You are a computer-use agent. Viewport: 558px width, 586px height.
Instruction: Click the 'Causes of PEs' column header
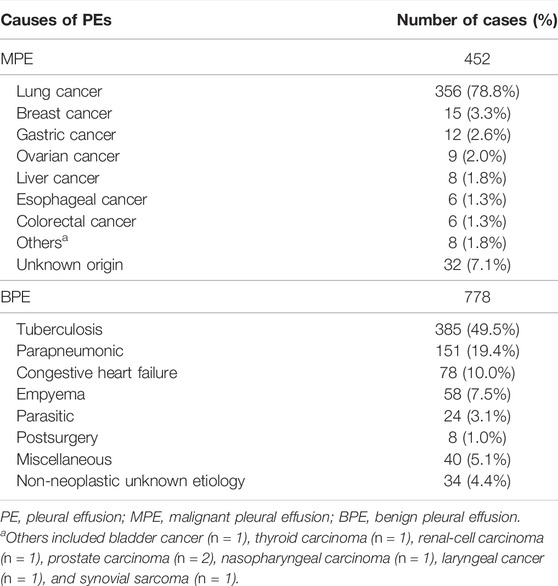pyautogui.click(x=56, y=20)
